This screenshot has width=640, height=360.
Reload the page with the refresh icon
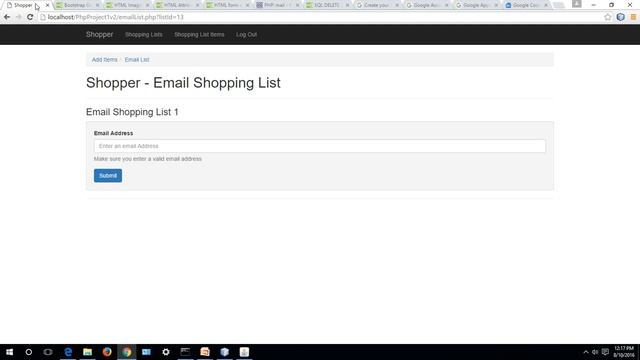coord(30,17)
